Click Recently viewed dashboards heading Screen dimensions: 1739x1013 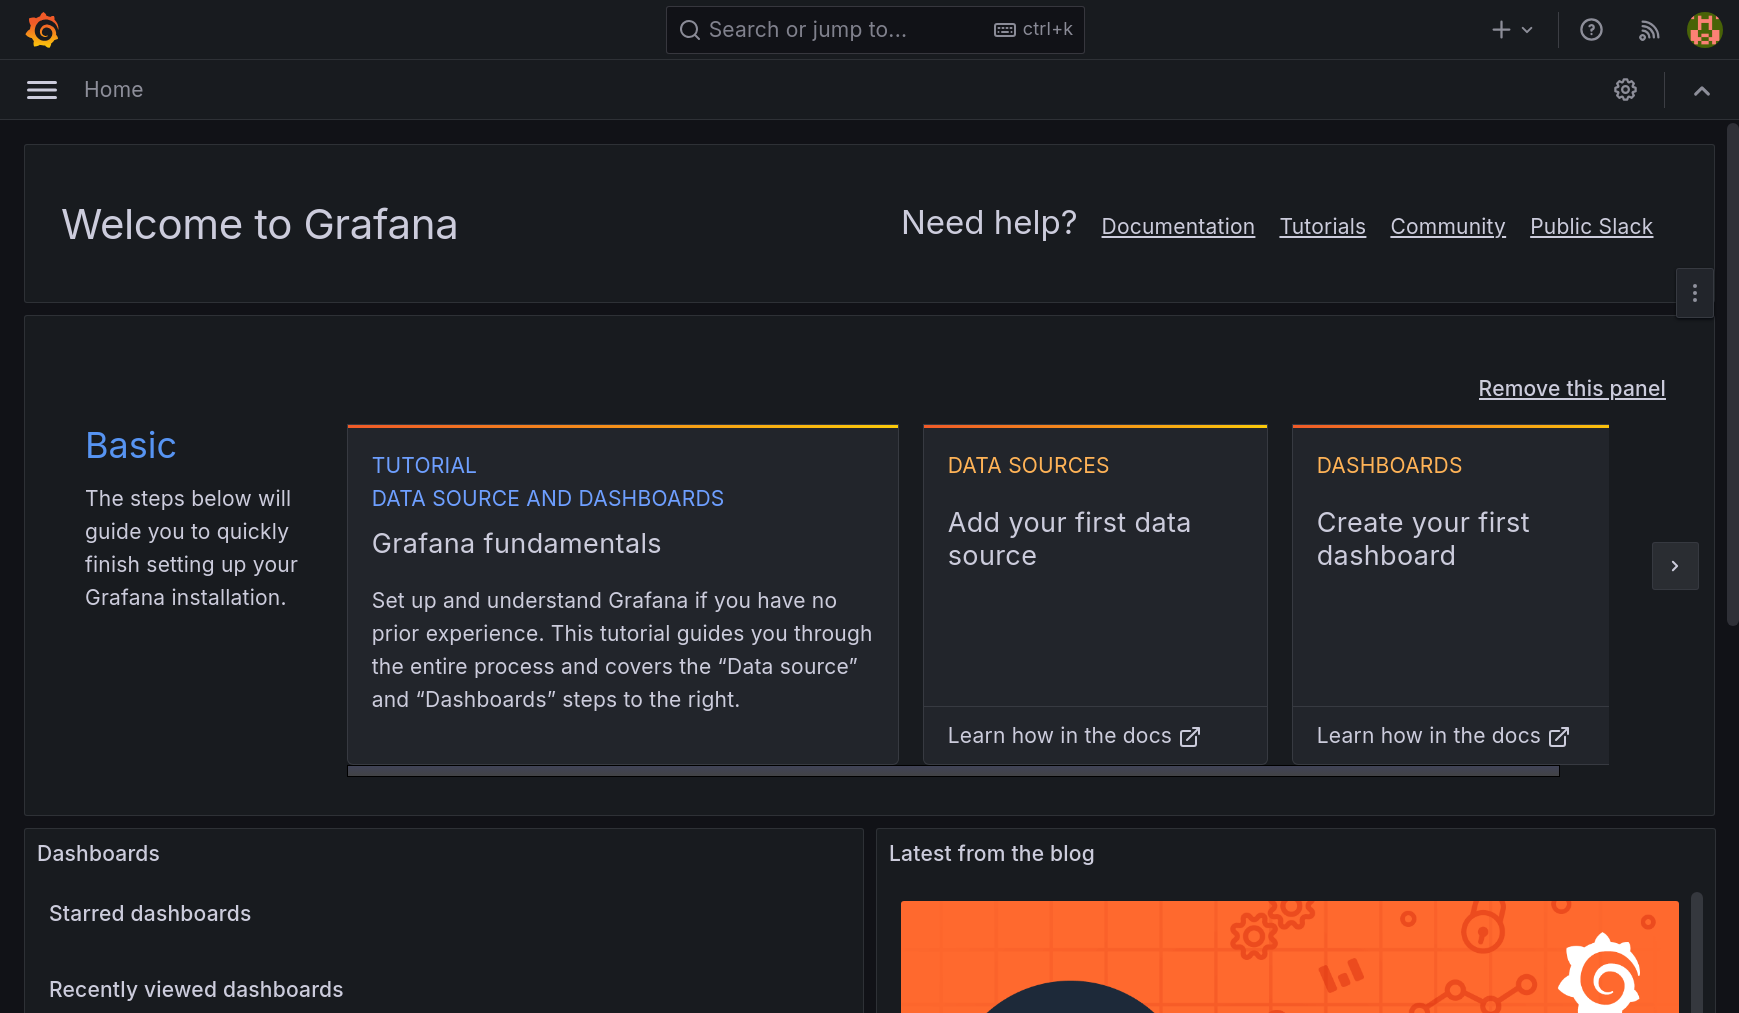tap(196, 990)
